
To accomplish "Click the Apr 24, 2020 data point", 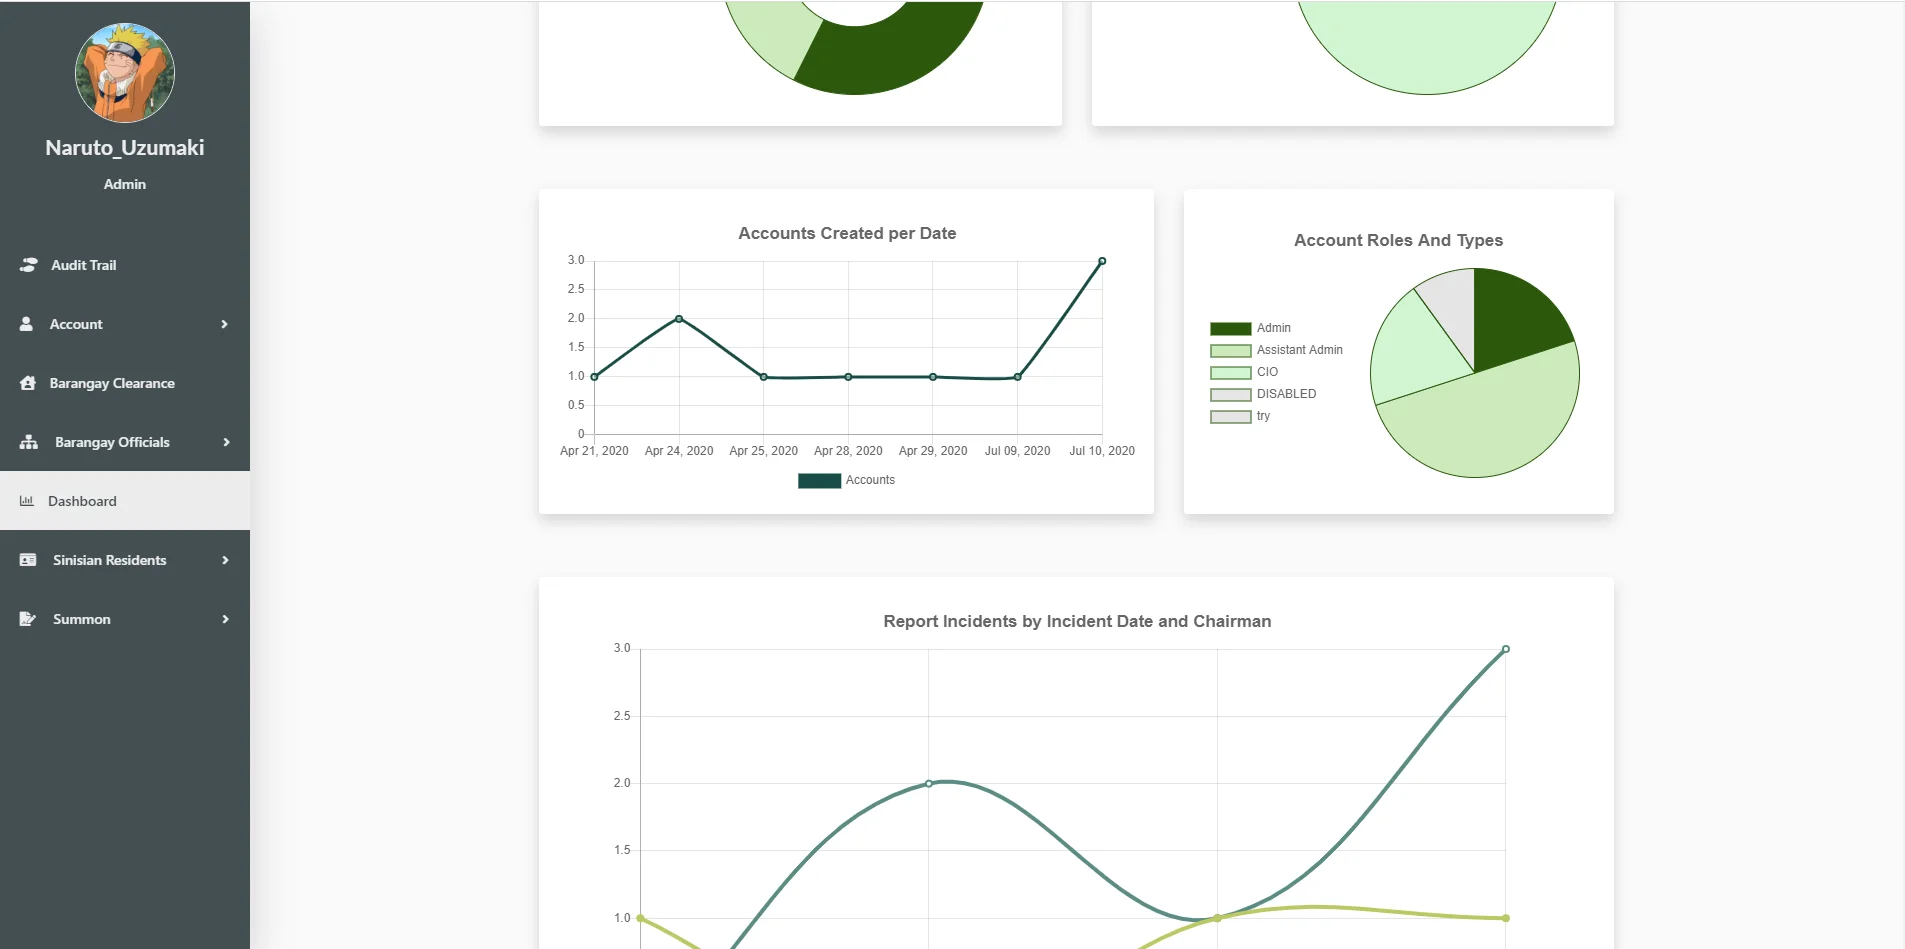I will pos(679,319).
